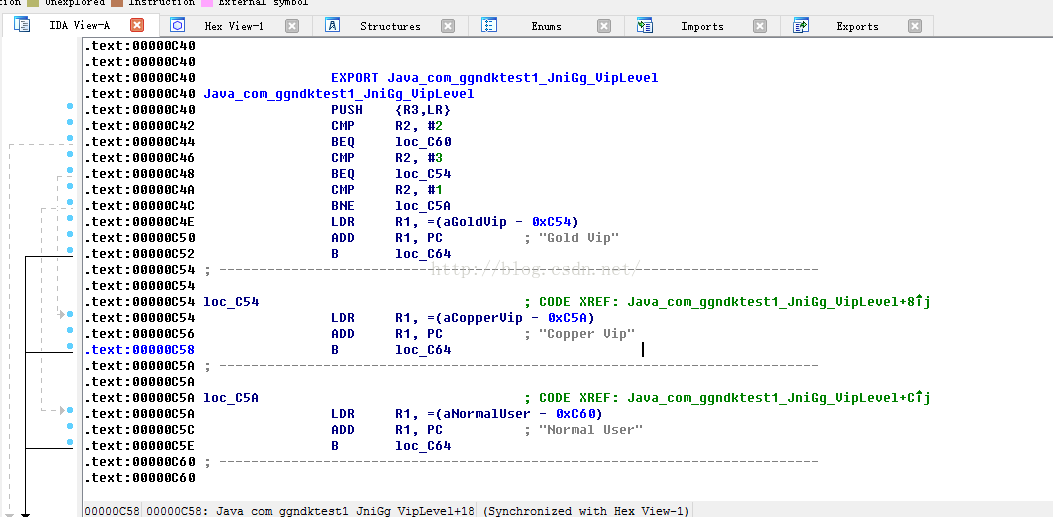Follow loc_C60 in the first BEQ

pos(423,142)
